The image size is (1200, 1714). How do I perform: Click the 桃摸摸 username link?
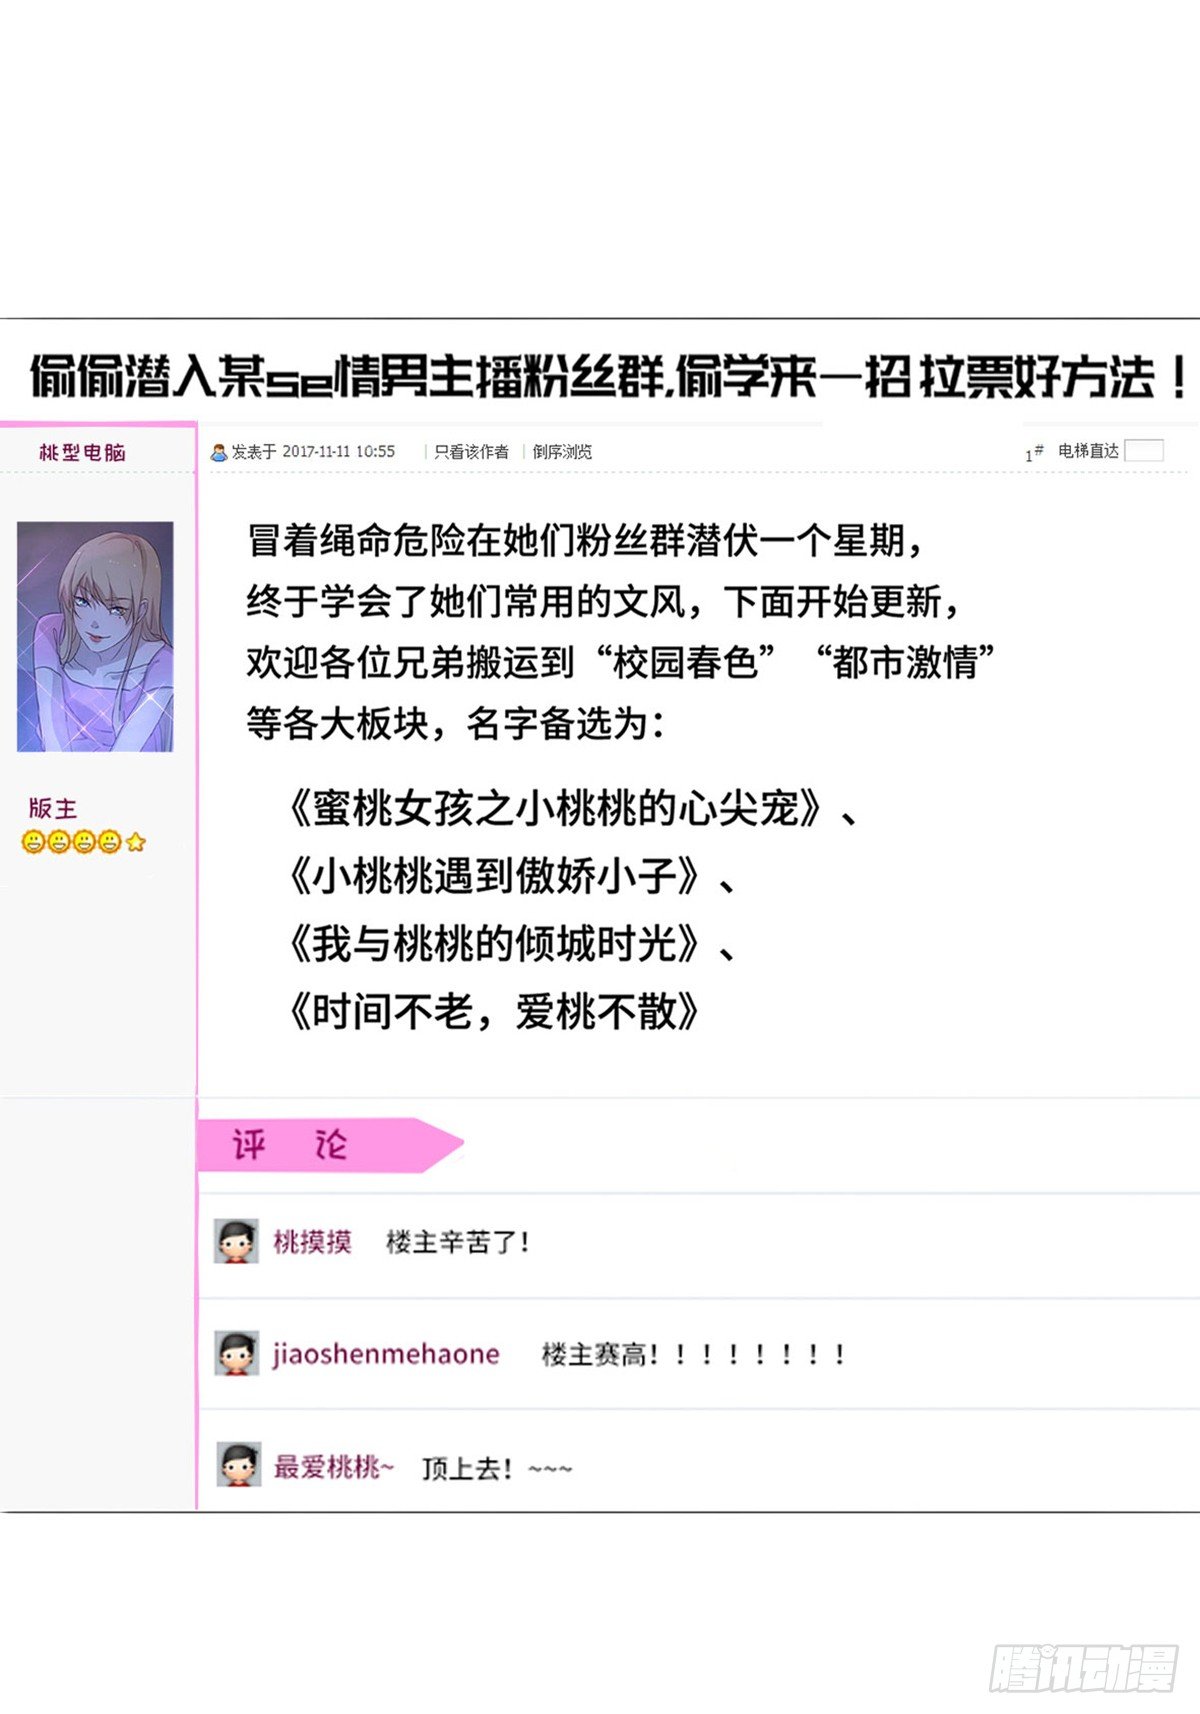click(x=312, y=1242)
